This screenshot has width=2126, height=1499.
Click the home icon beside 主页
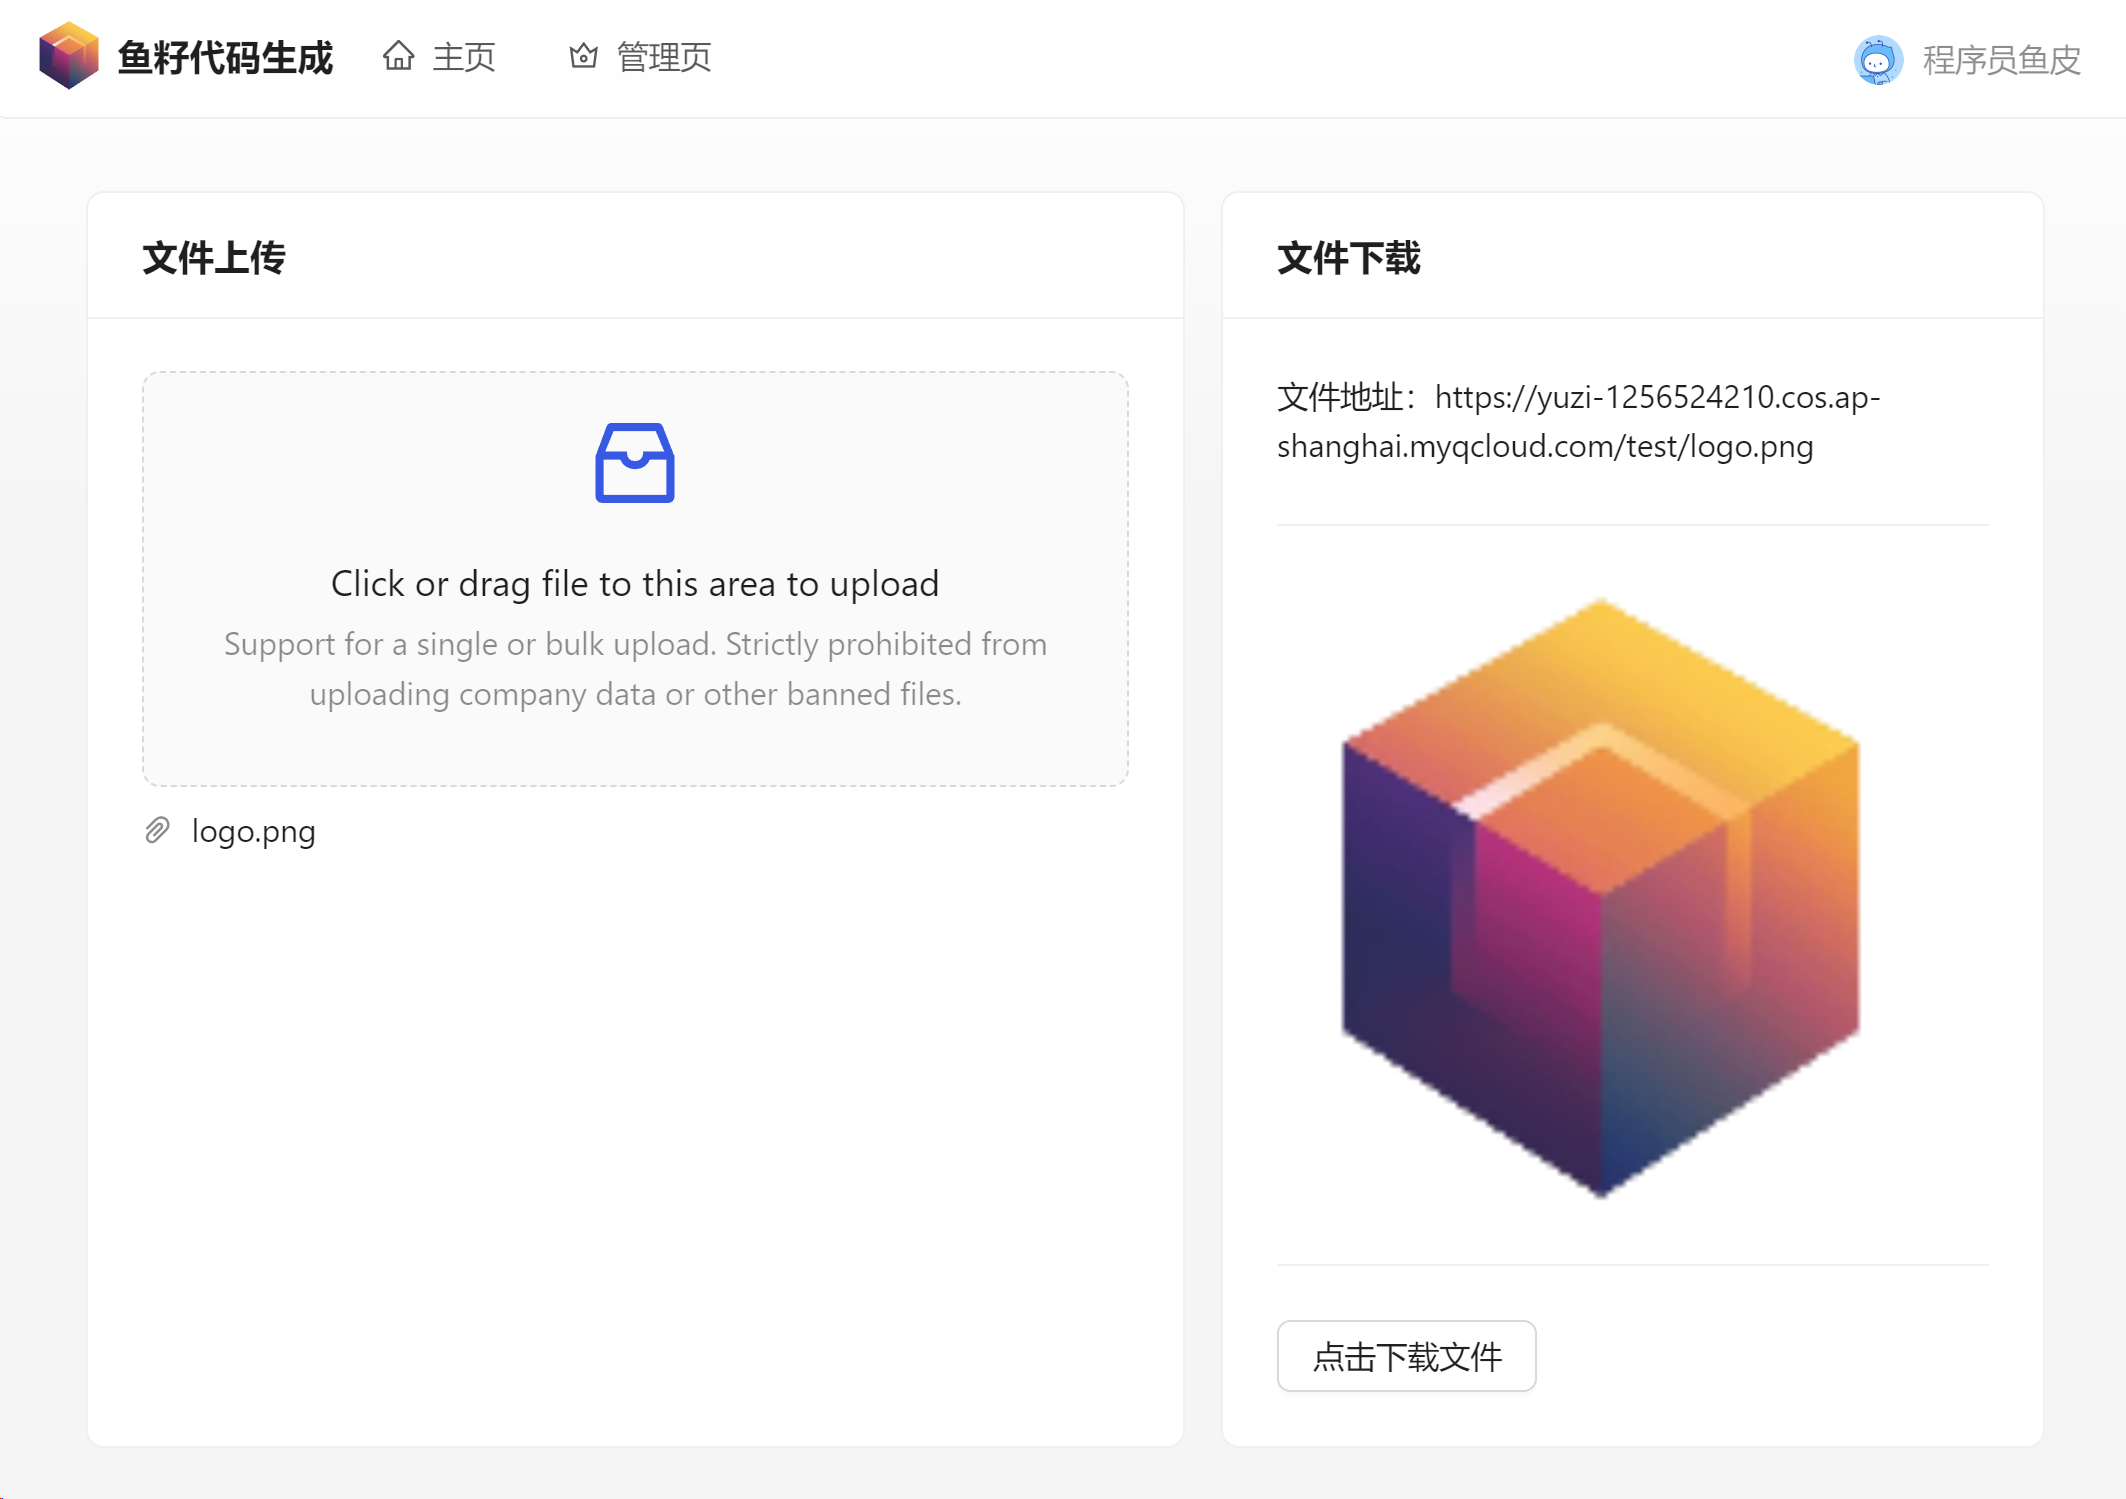click(398, 56)
